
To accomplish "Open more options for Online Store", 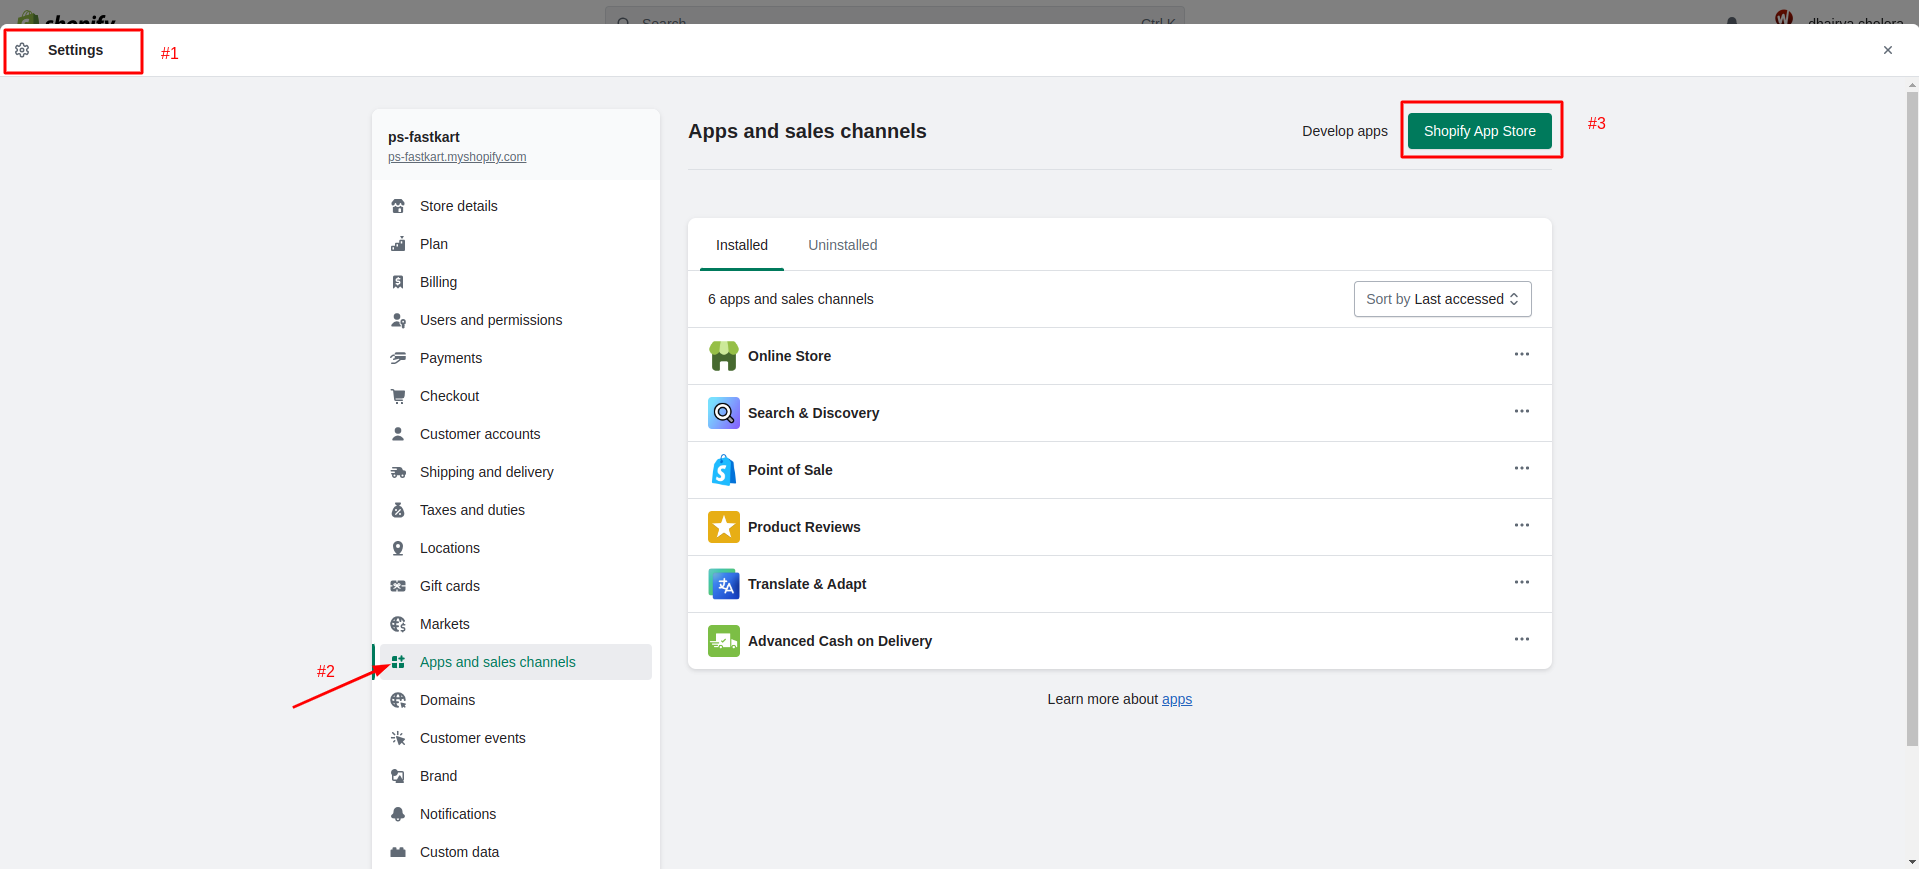I will coord(1521,355).
